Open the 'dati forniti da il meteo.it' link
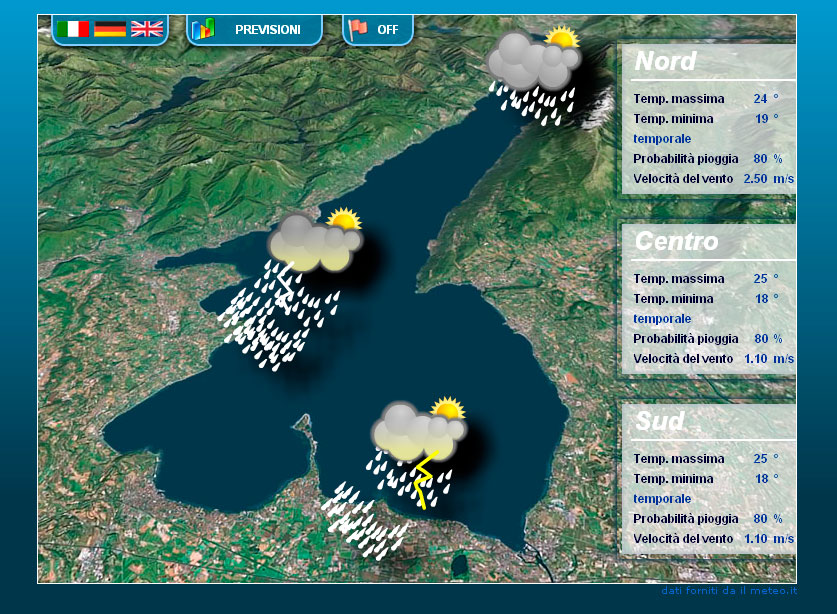Viewport: 837px width, 614px height. (729, 591)
